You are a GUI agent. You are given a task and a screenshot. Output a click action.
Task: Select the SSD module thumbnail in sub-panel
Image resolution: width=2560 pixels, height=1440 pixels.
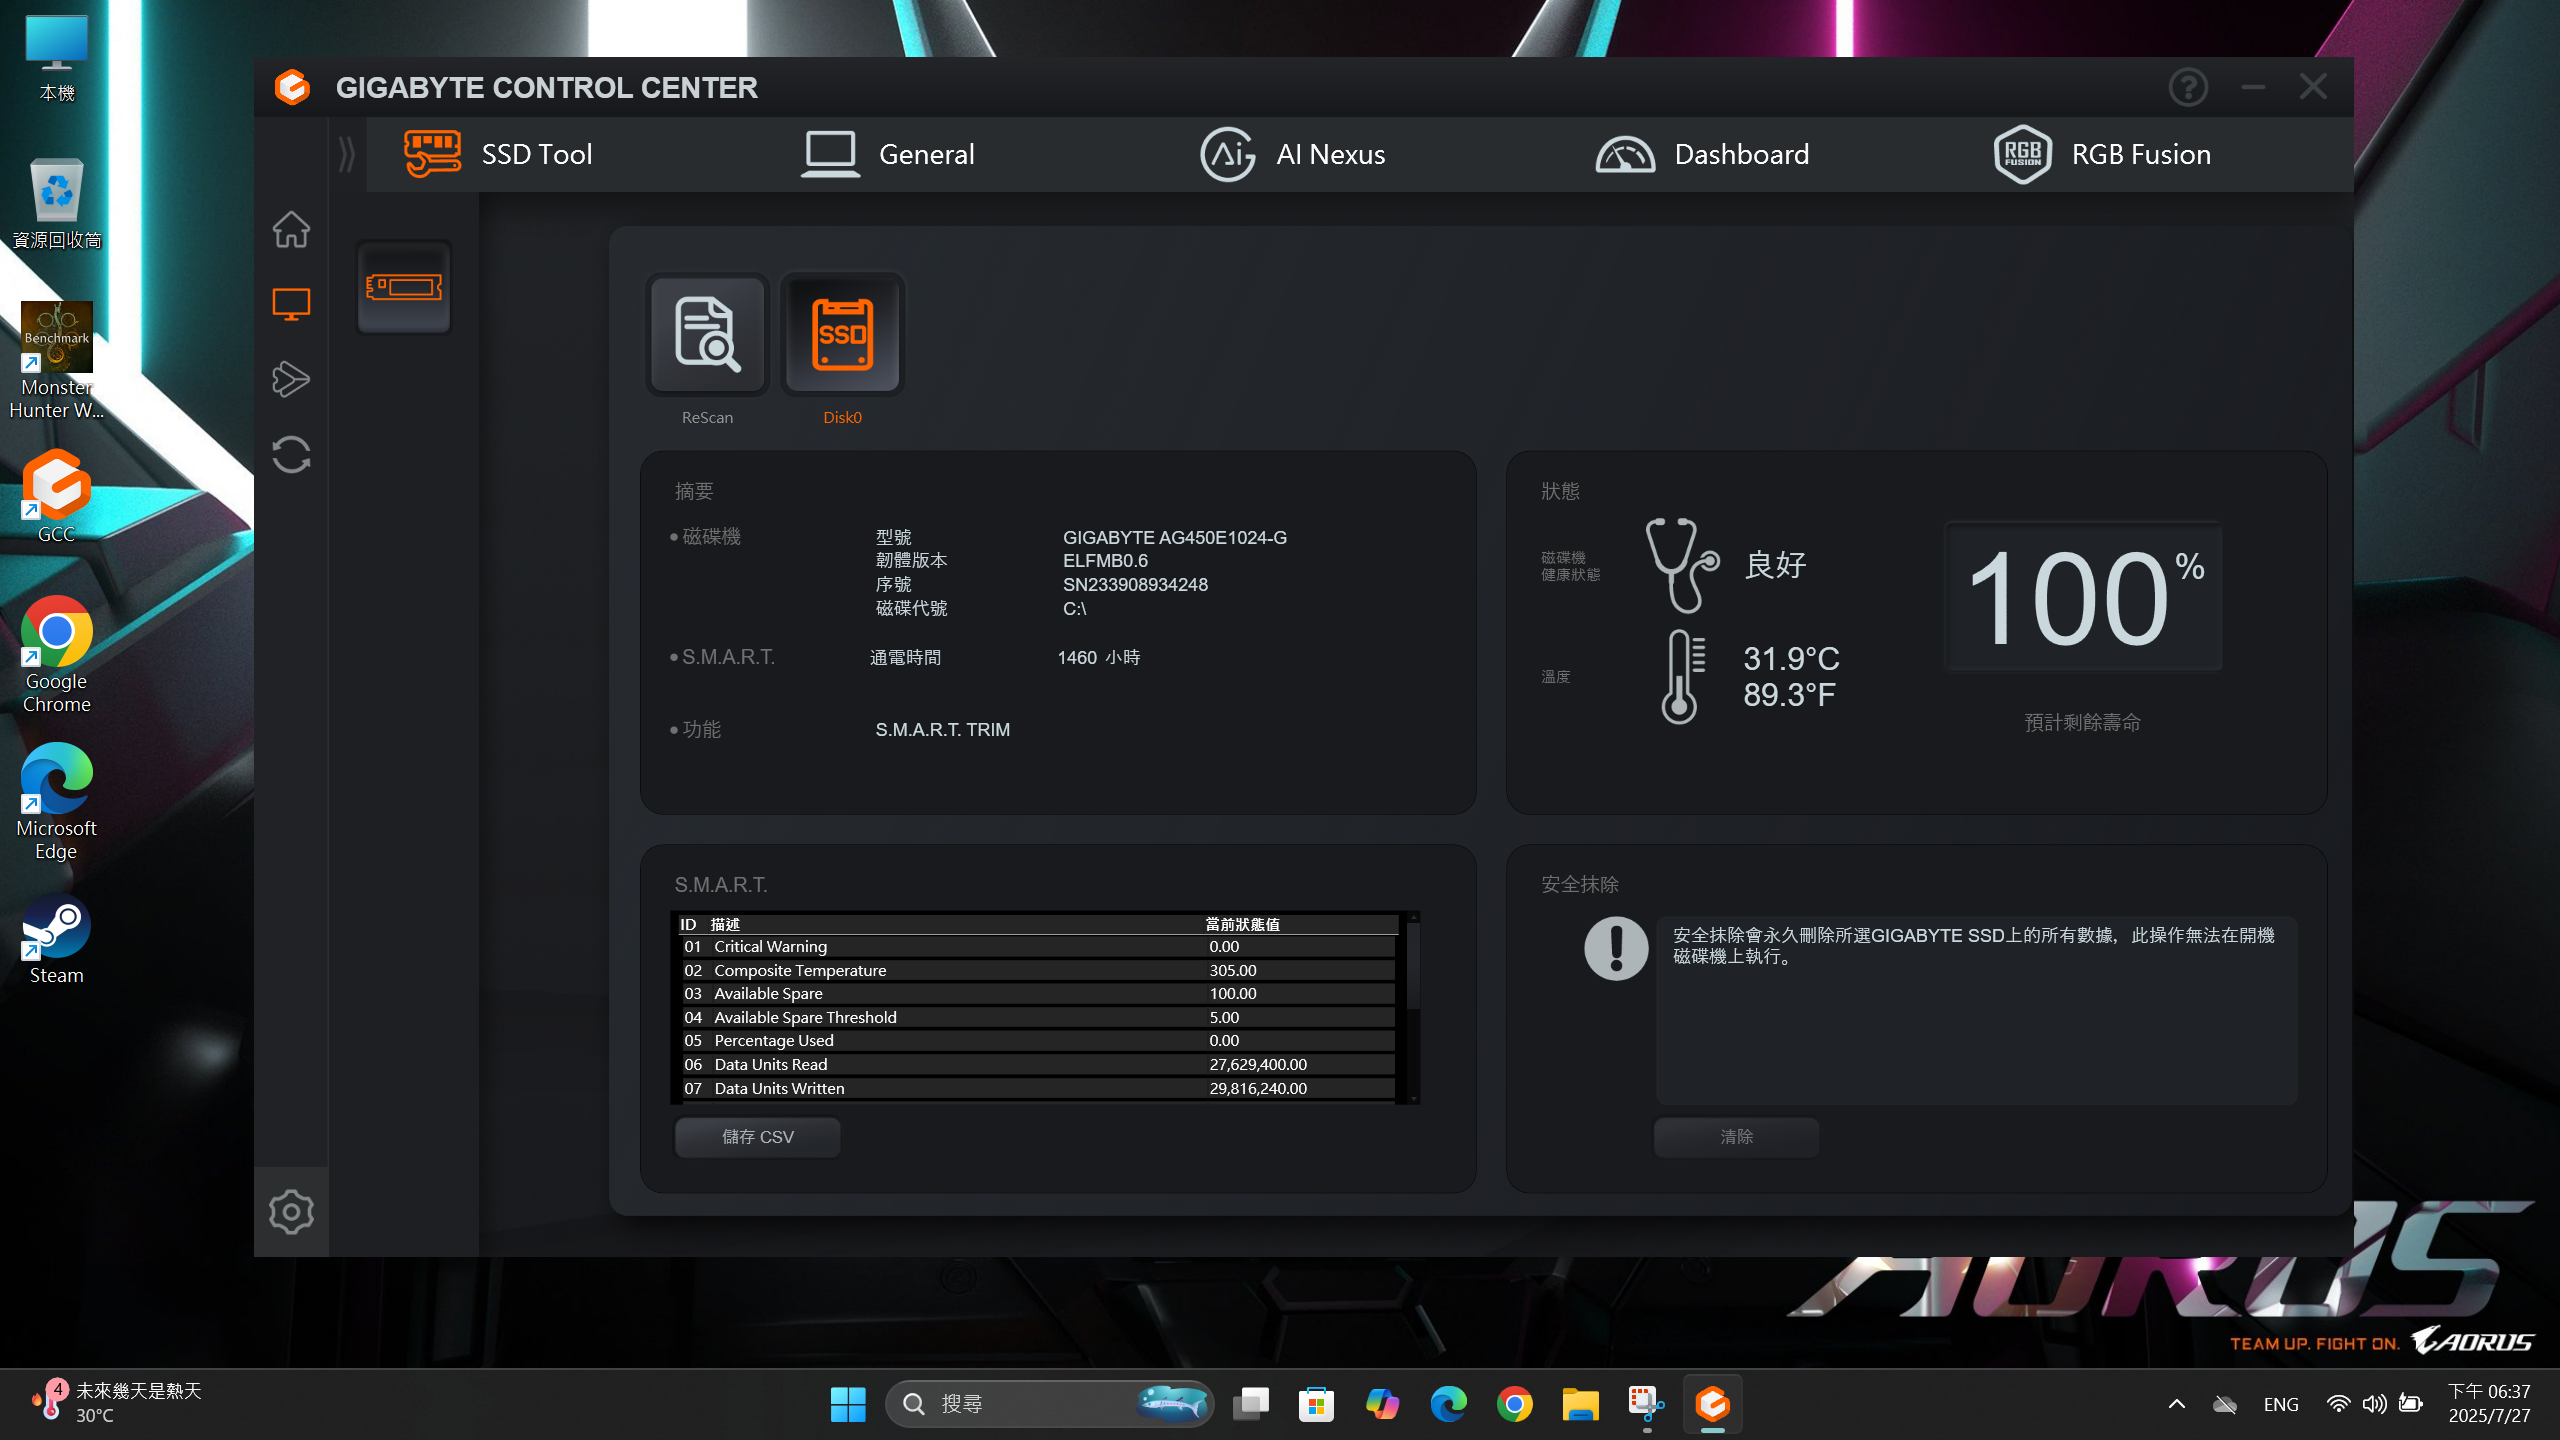pos(404,287)
